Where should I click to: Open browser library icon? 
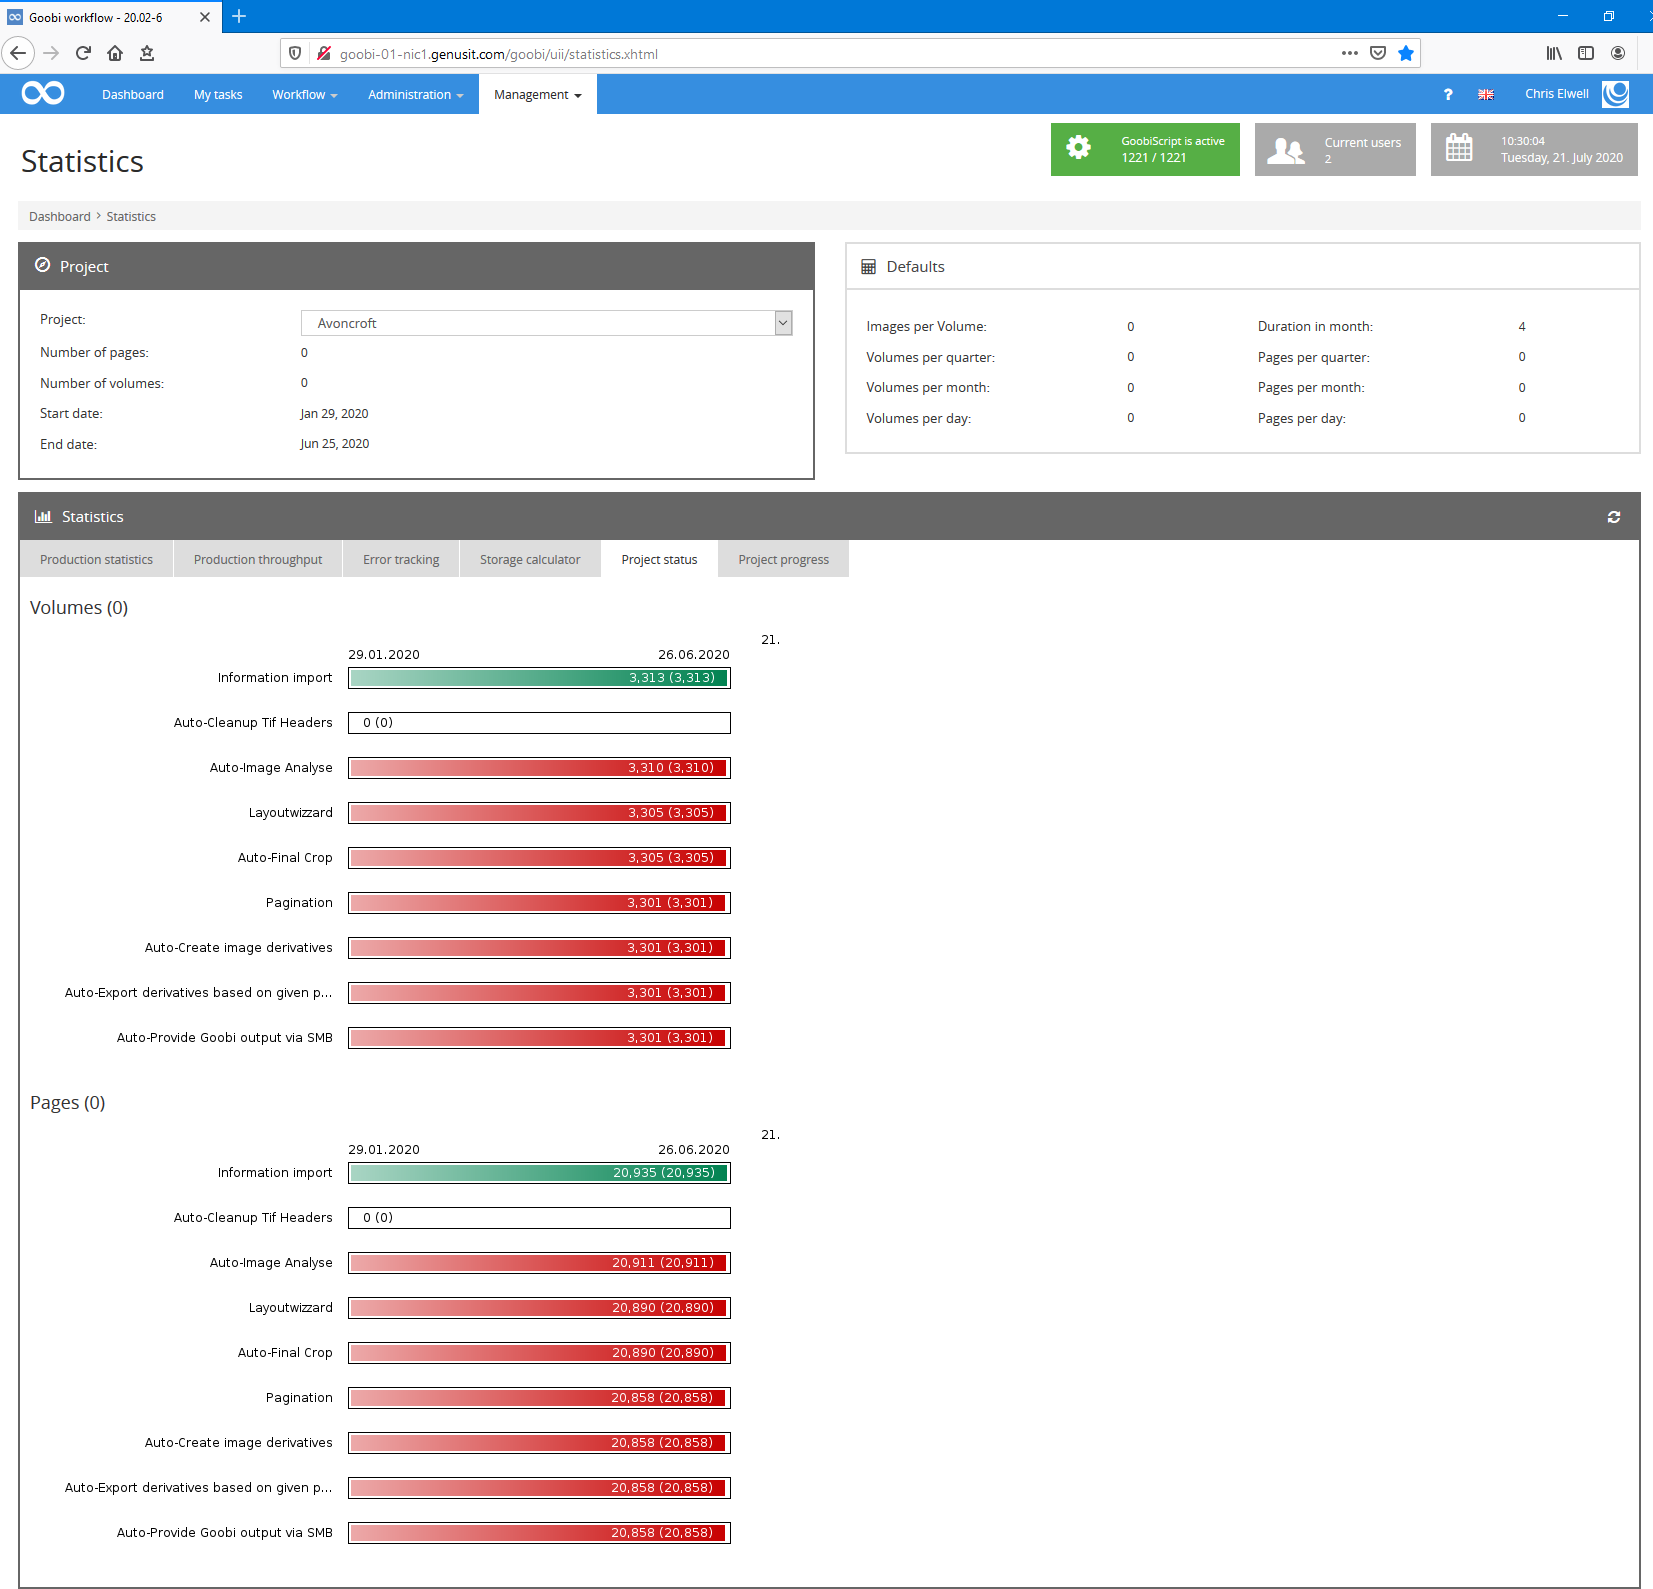click(1554, 53)
